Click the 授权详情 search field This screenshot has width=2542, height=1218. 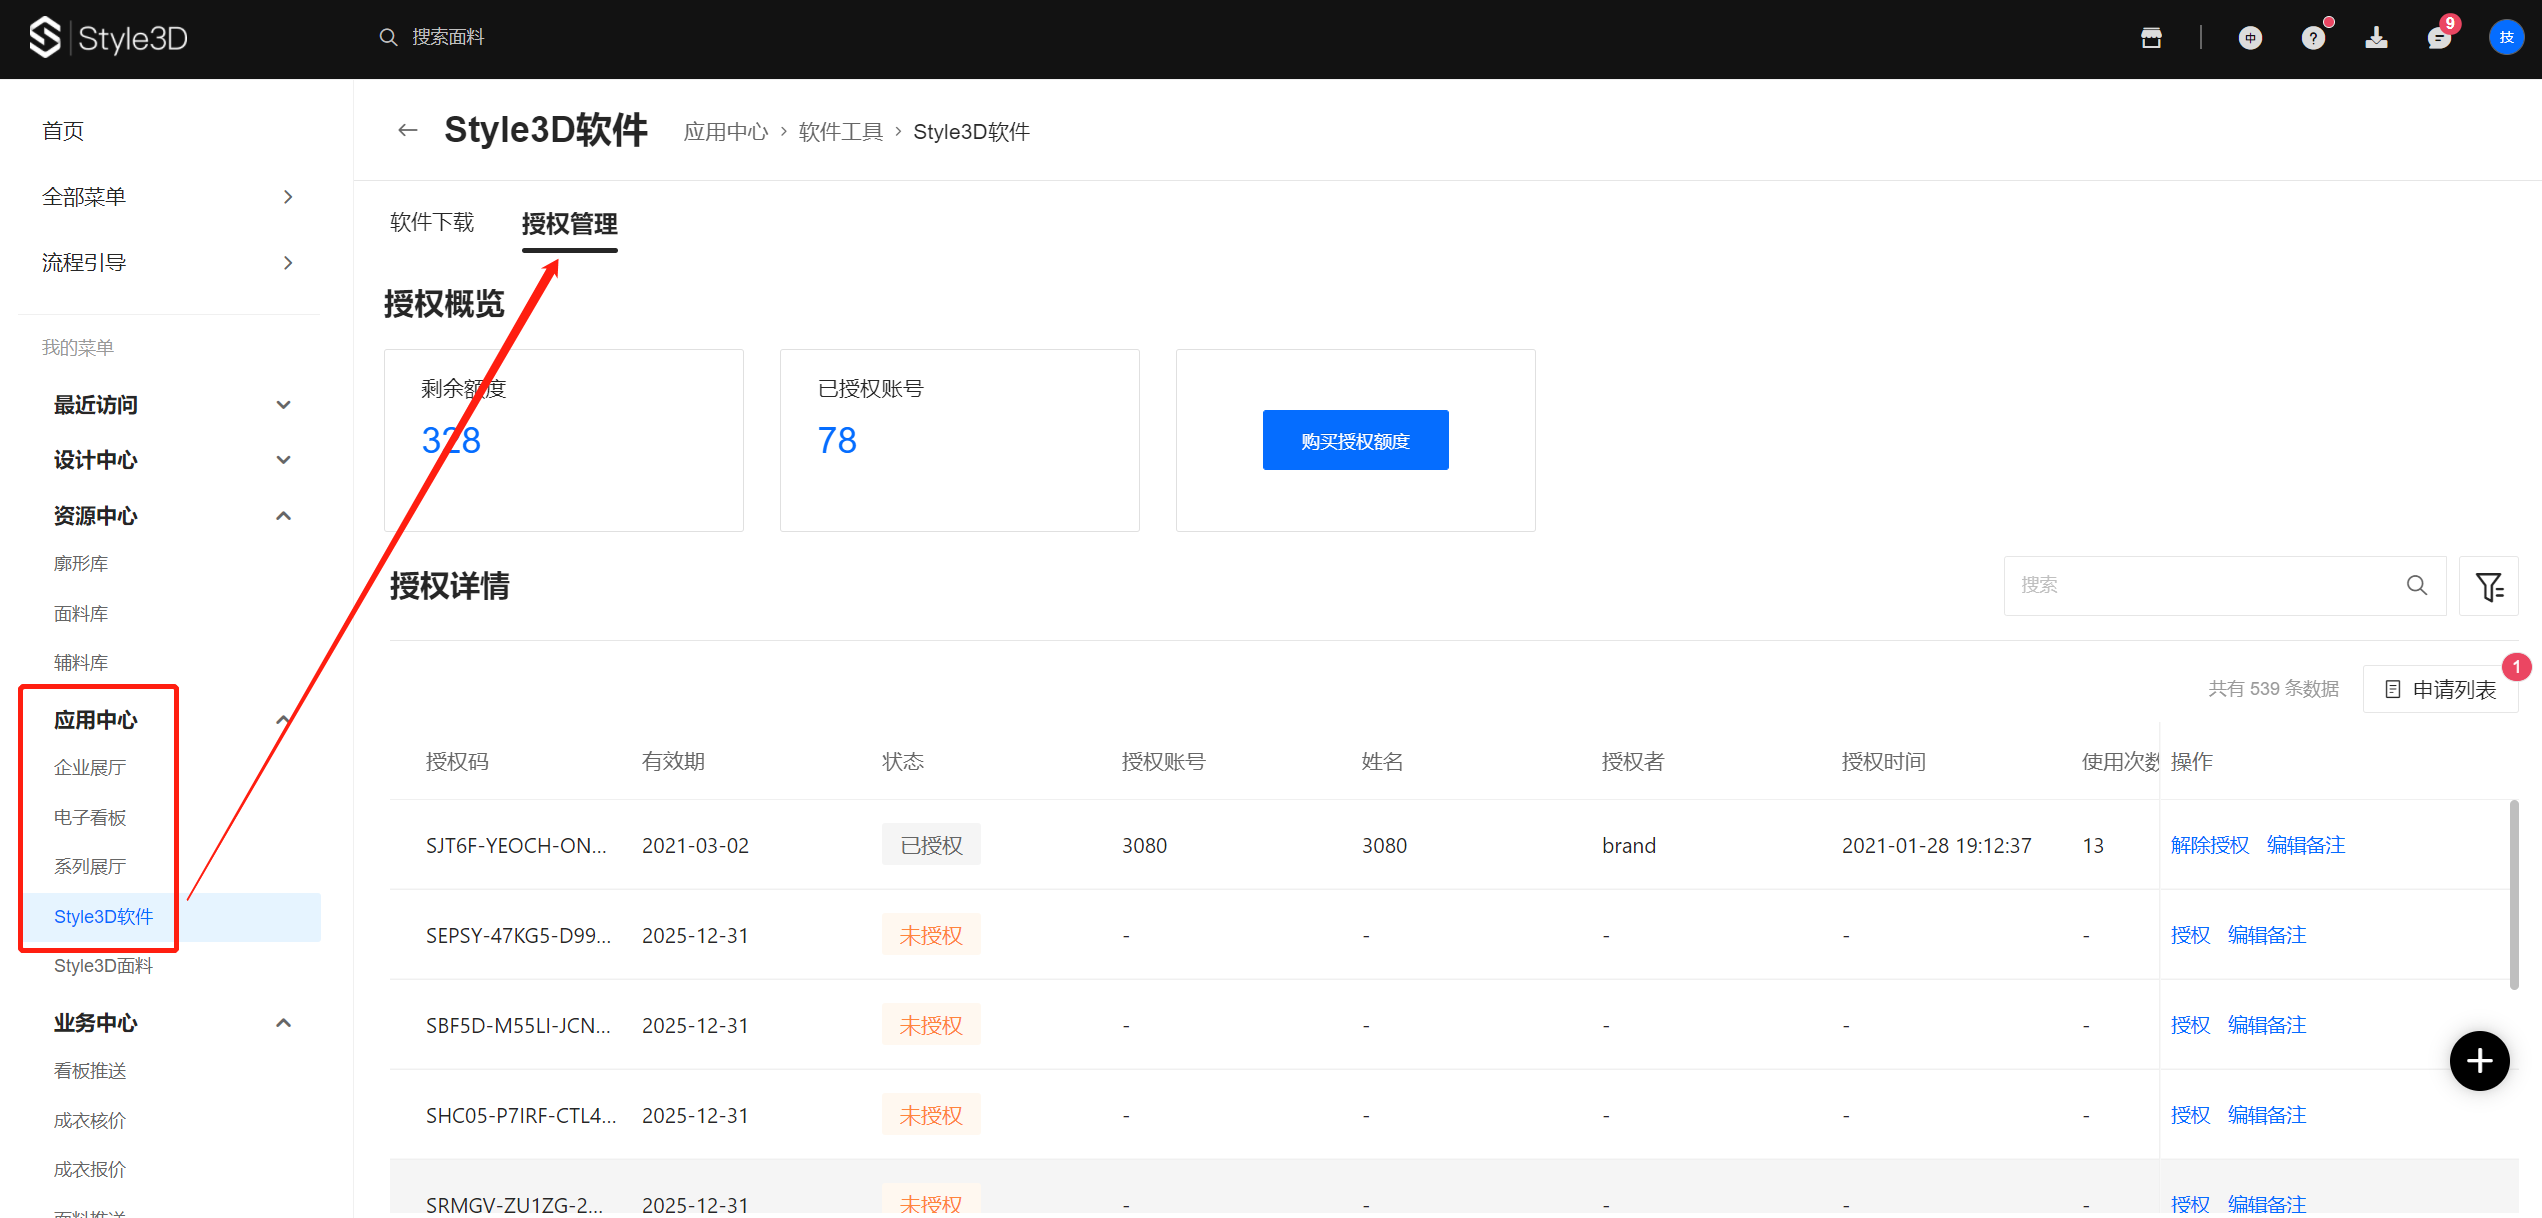tap(2200, 585)
